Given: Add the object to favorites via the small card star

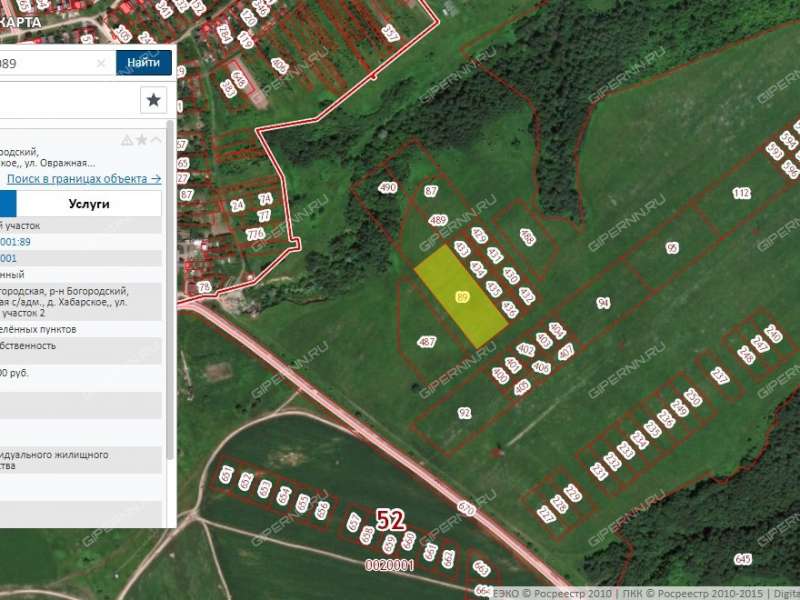Looking at the screenshot, I should [x=142, y=139].
